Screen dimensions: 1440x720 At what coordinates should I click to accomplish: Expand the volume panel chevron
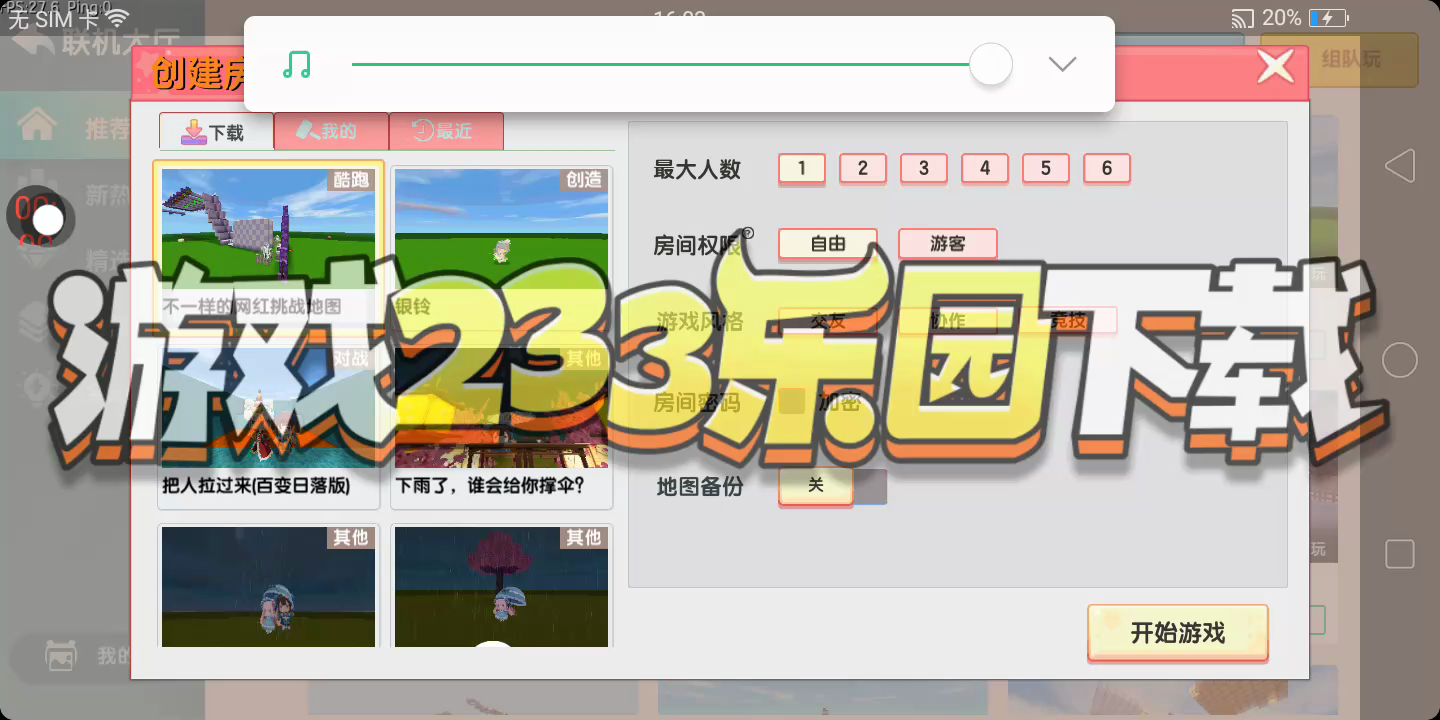[1061, 65]
